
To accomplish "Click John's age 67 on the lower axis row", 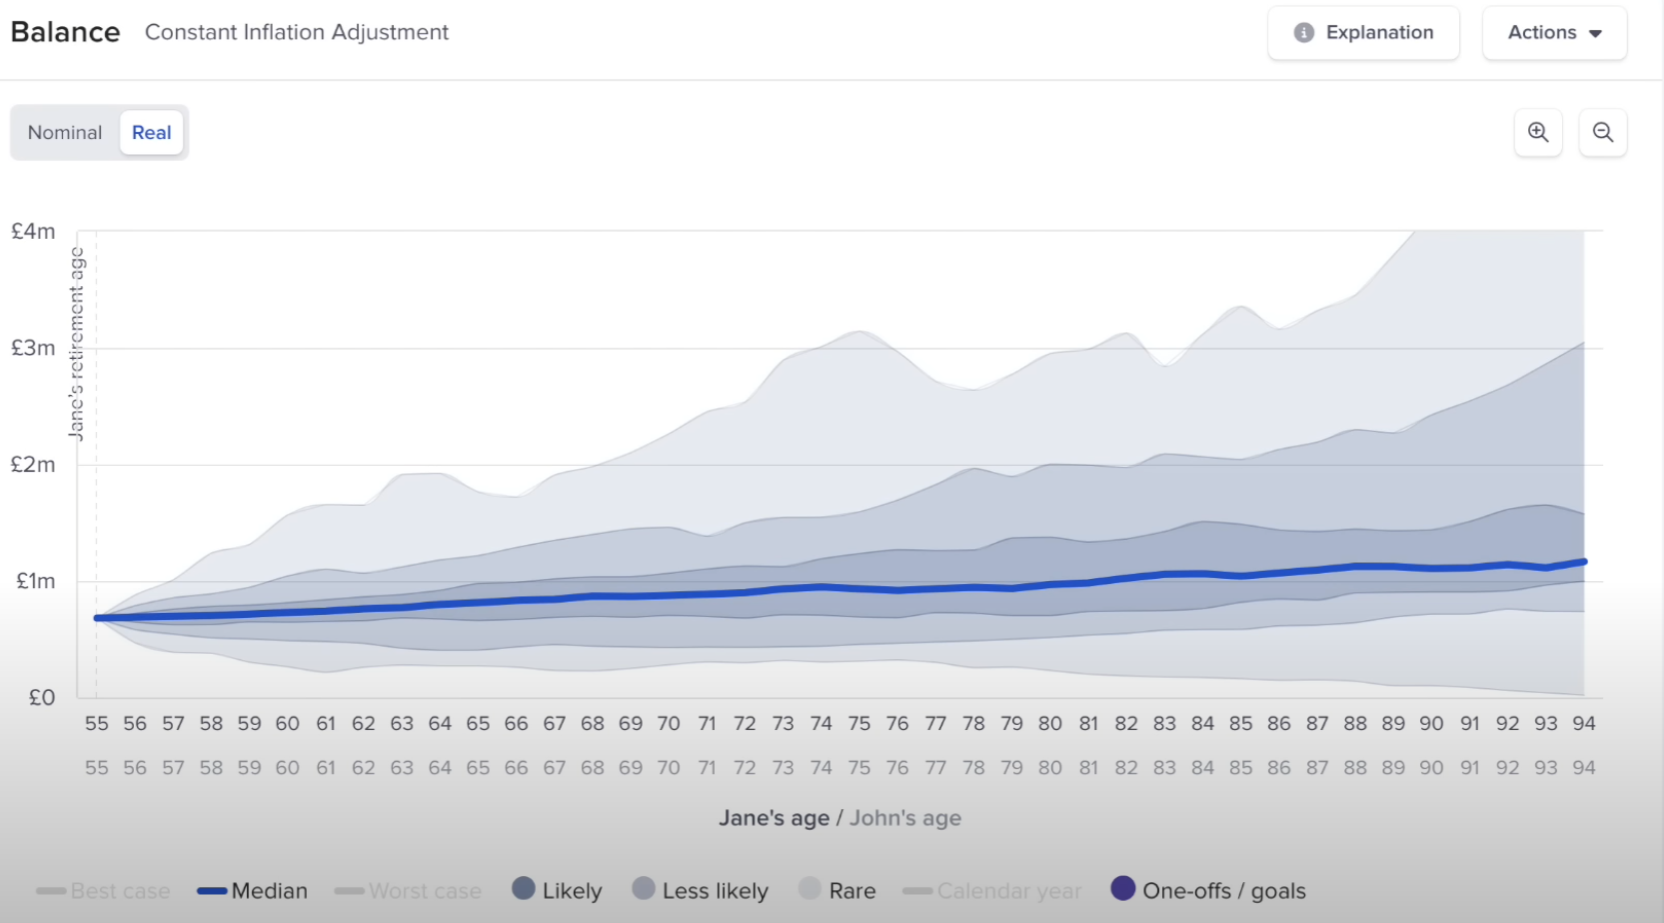I will coord(554,768).
